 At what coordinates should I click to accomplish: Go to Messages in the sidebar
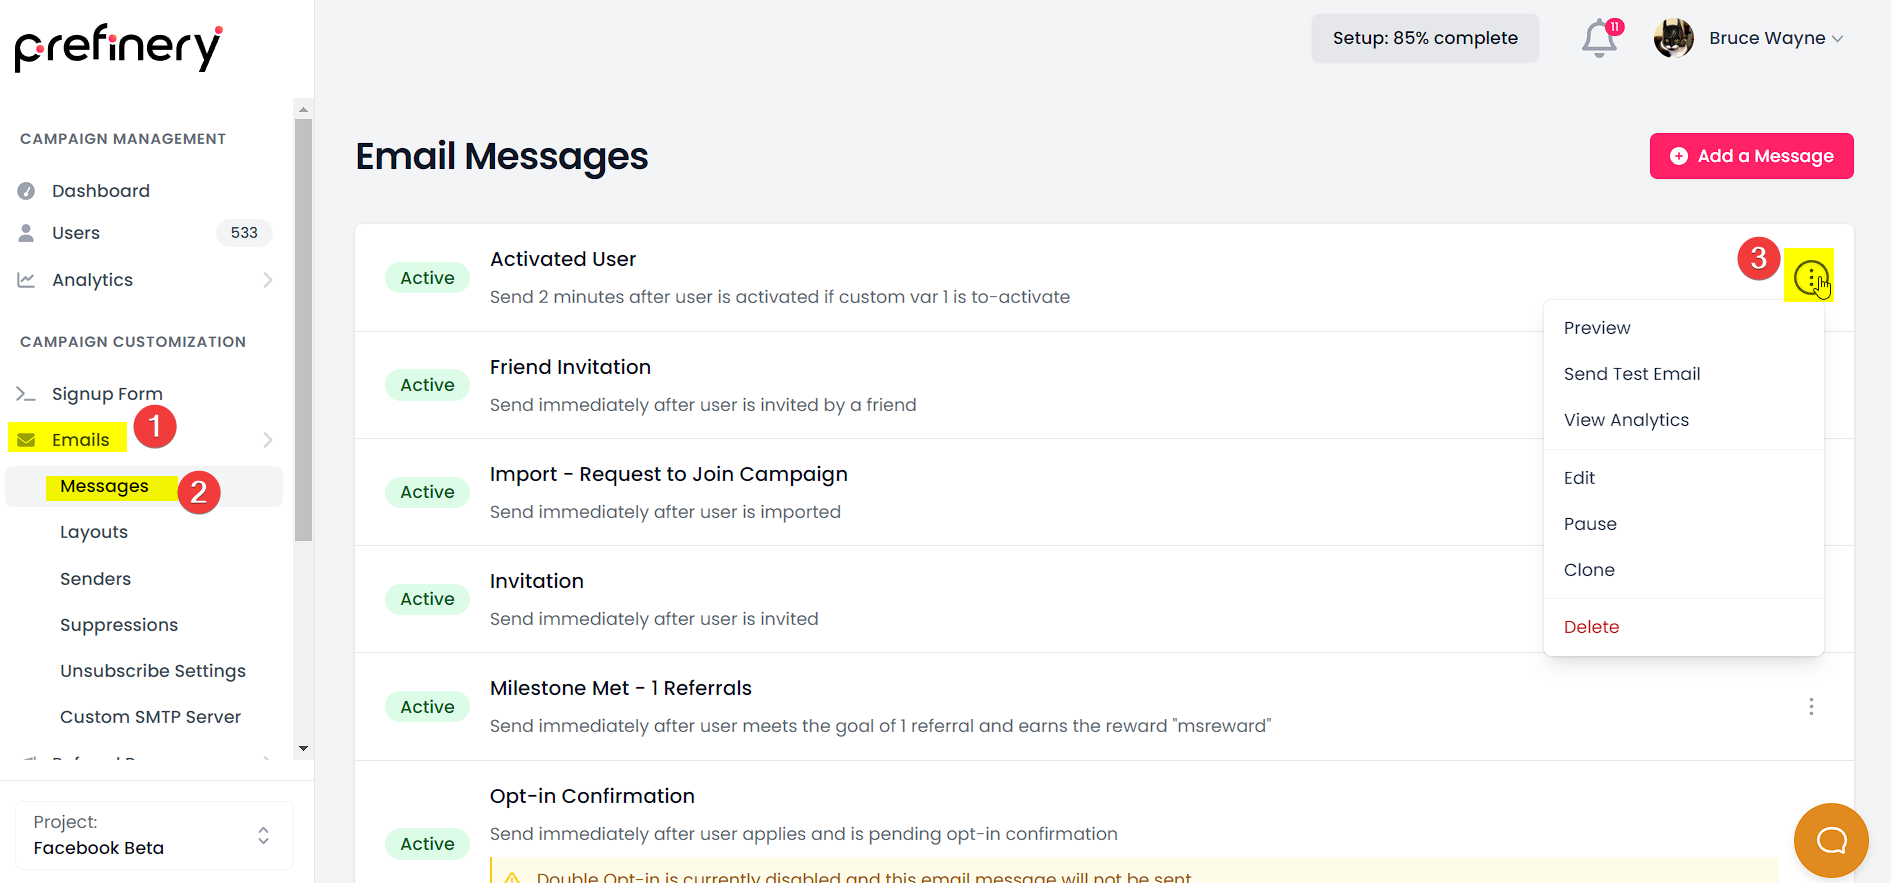click(104, 486)
